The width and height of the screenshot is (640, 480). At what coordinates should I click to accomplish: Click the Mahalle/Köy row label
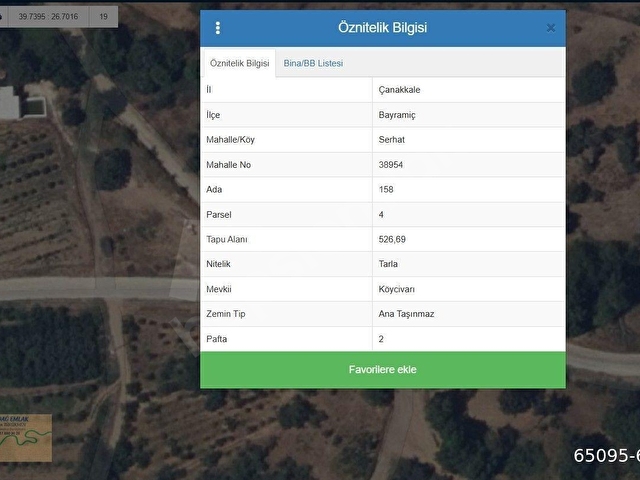tap(230, 140)
